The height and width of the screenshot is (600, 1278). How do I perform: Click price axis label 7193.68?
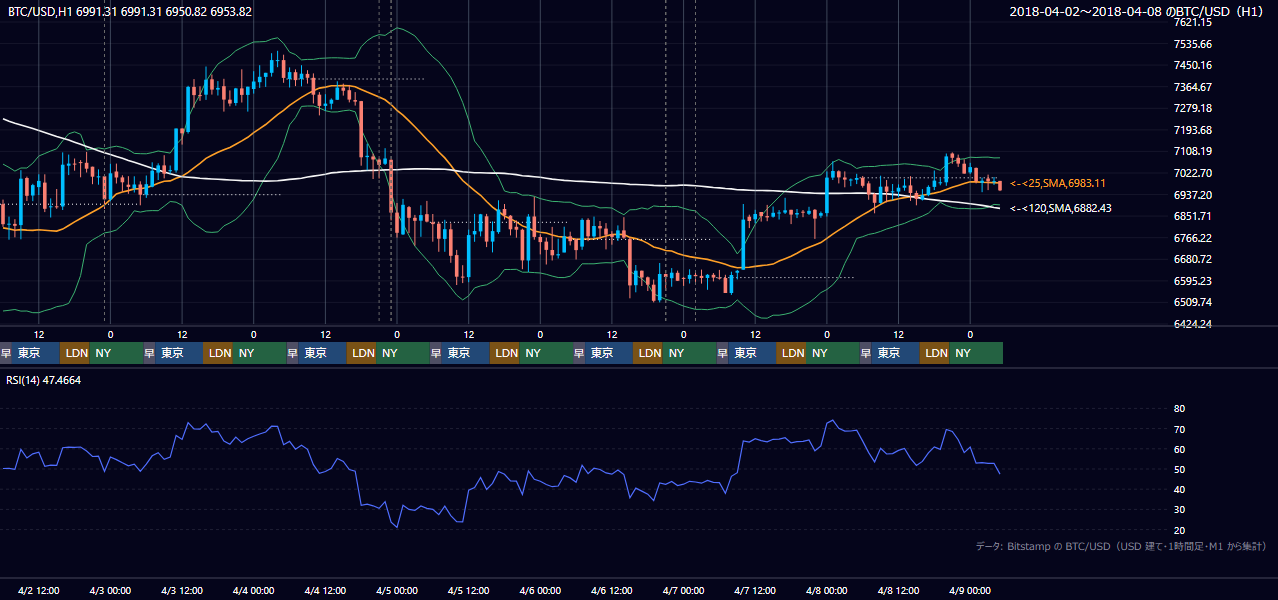tap(1193, 130)
